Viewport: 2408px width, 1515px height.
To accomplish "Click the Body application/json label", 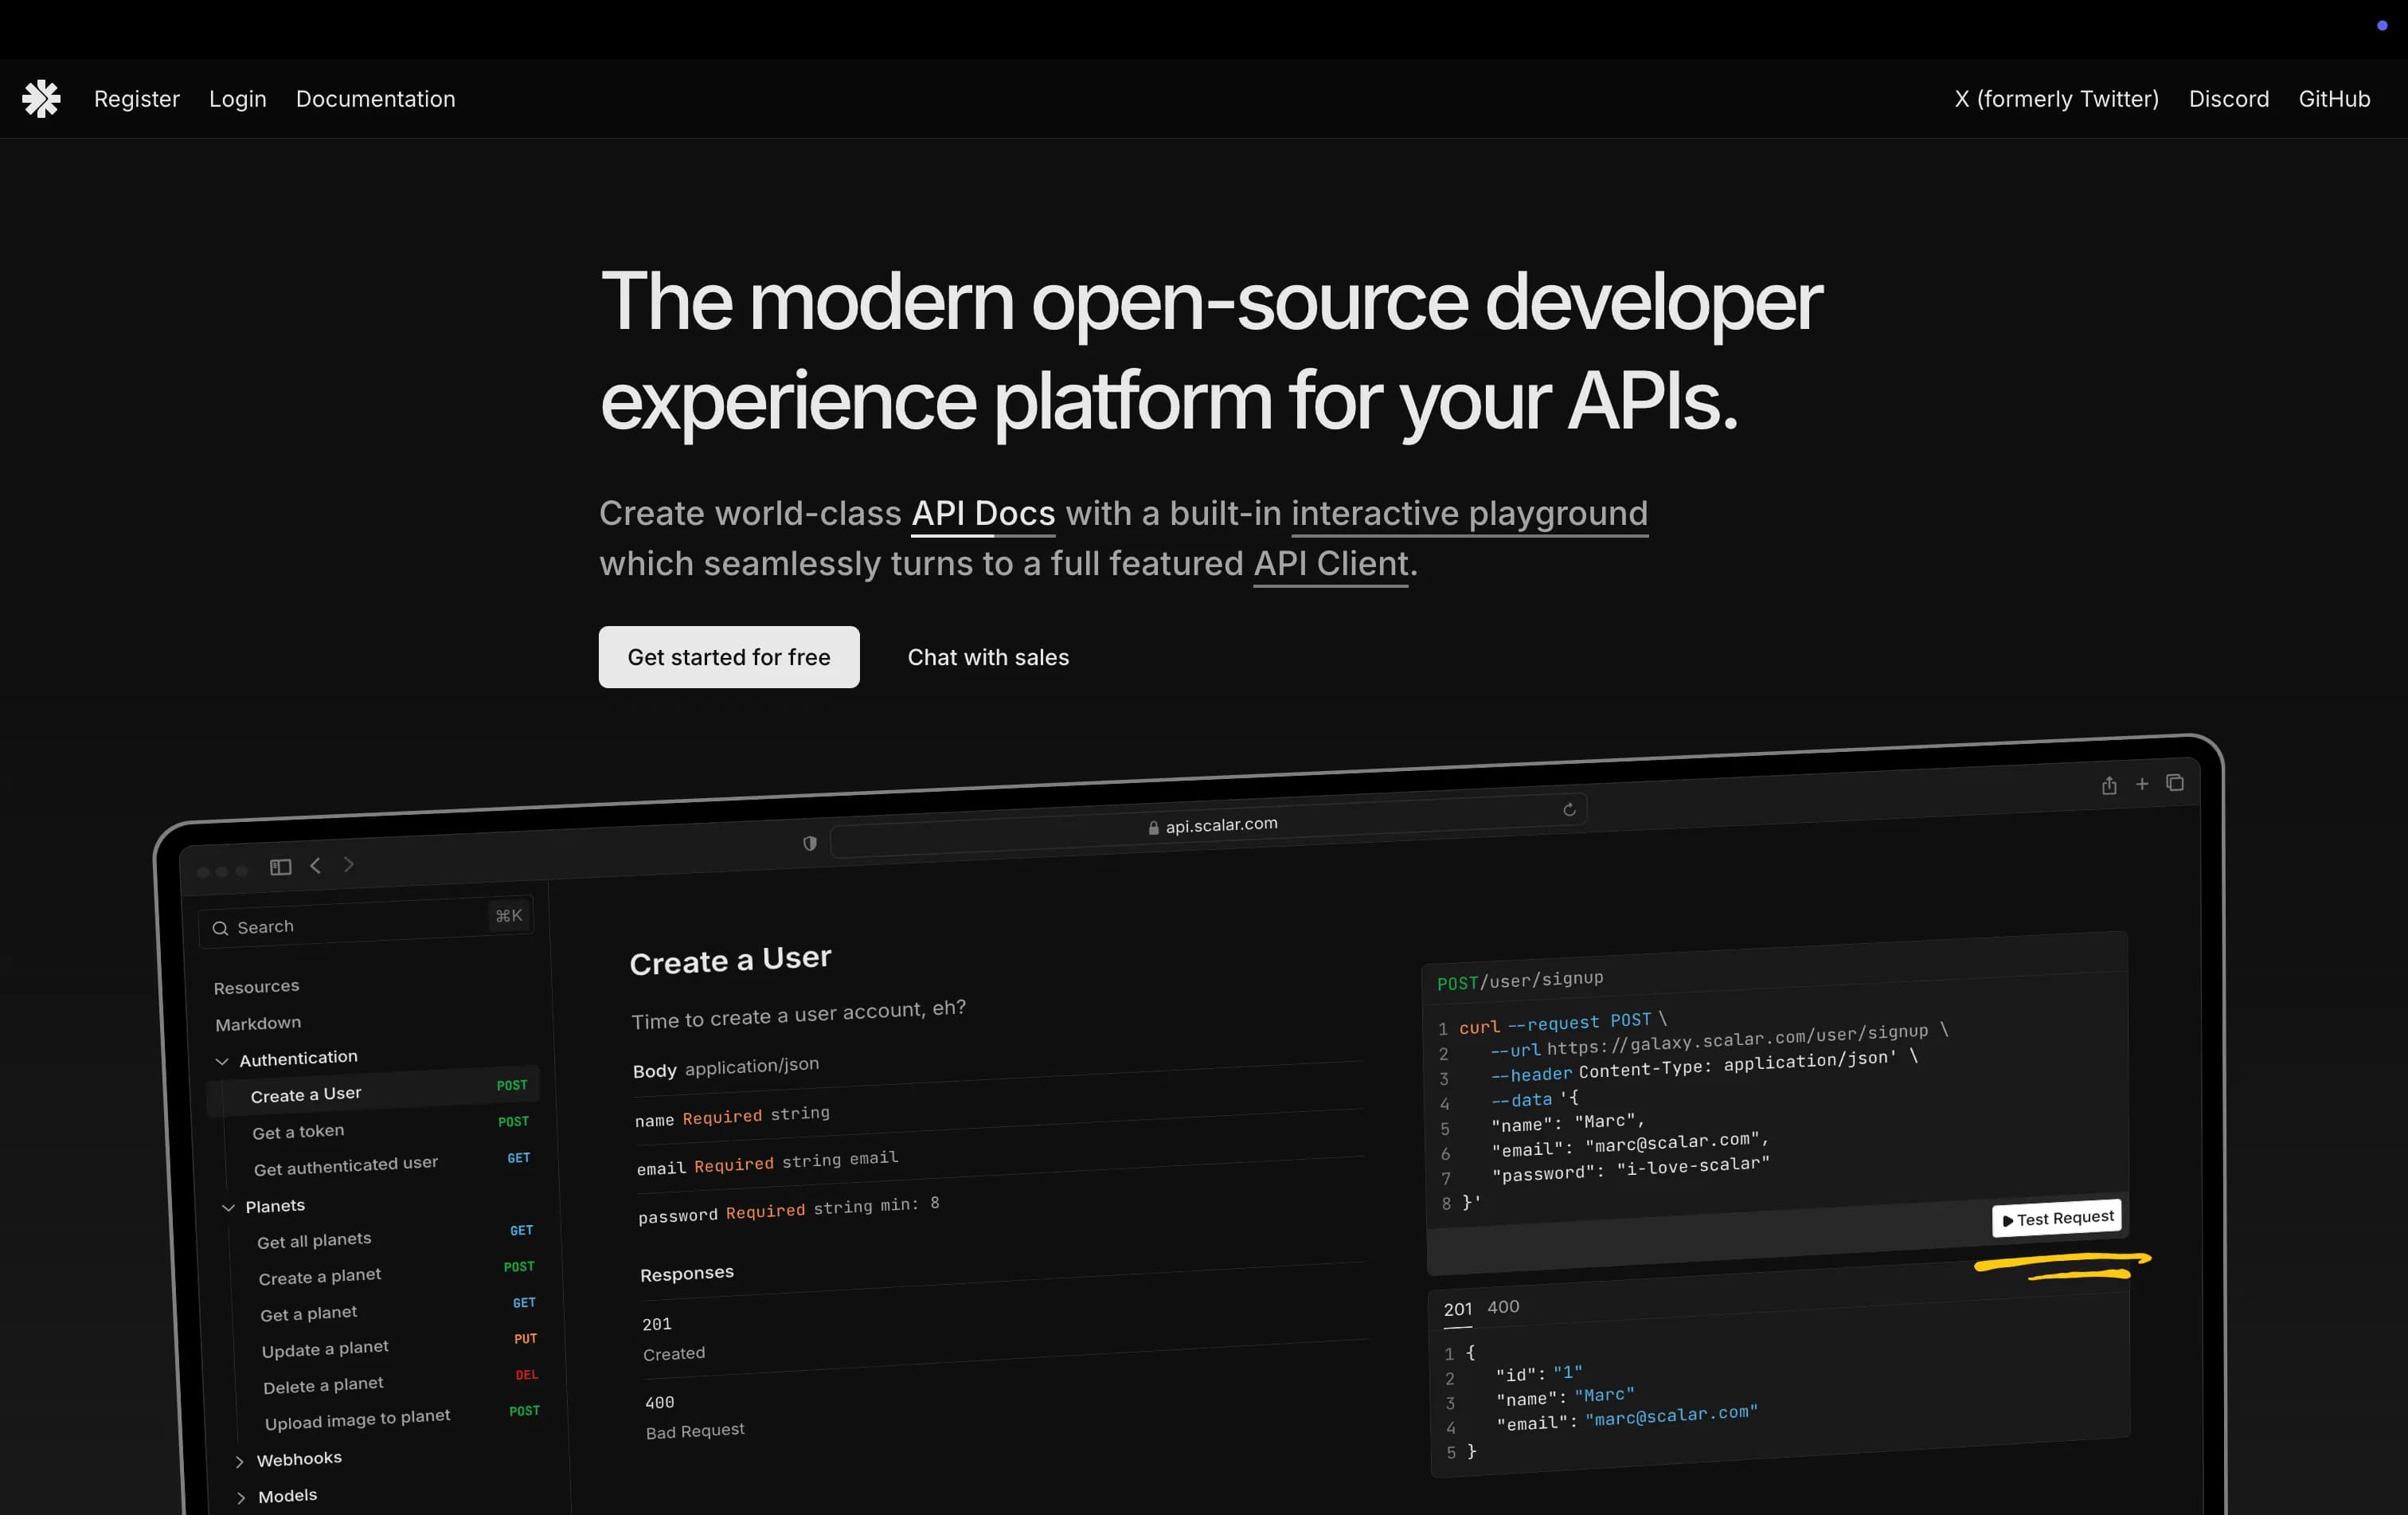I will point(726,1068).
